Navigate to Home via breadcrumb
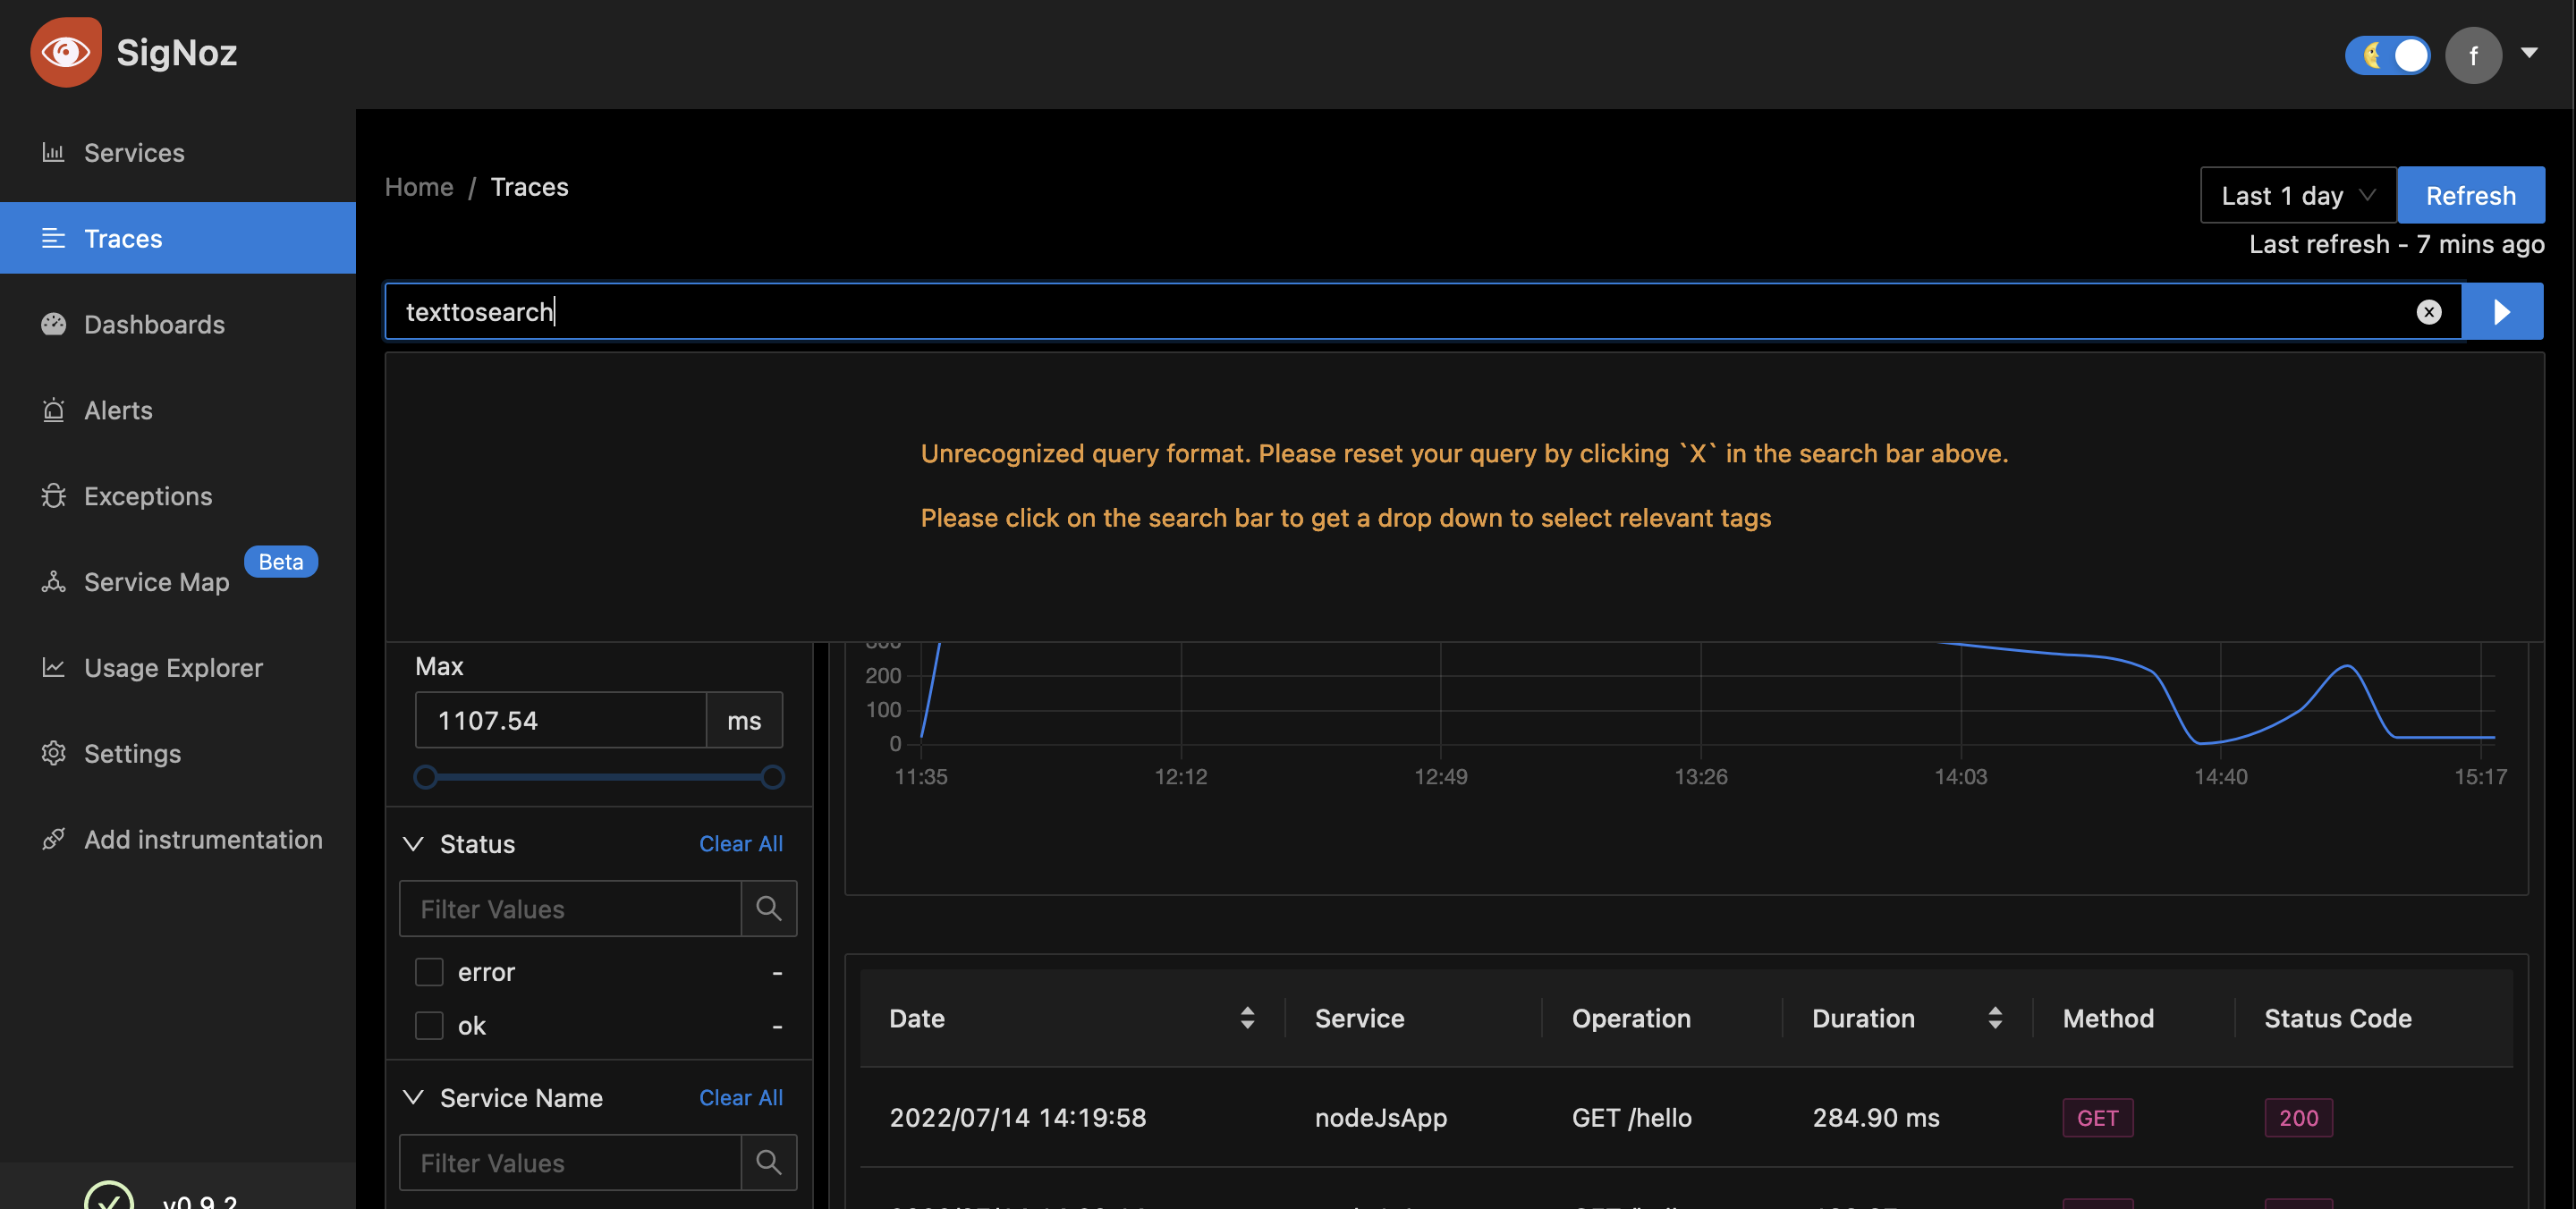2576x1209 pixels. point(418,187)
